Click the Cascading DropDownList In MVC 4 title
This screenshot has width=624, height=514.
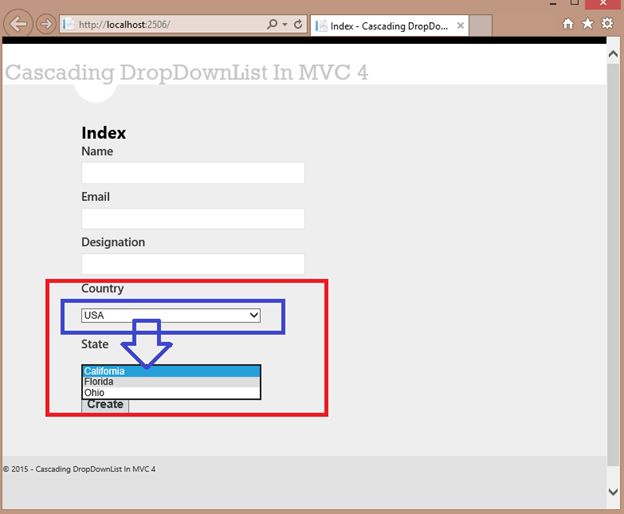[x=186, y=73]
